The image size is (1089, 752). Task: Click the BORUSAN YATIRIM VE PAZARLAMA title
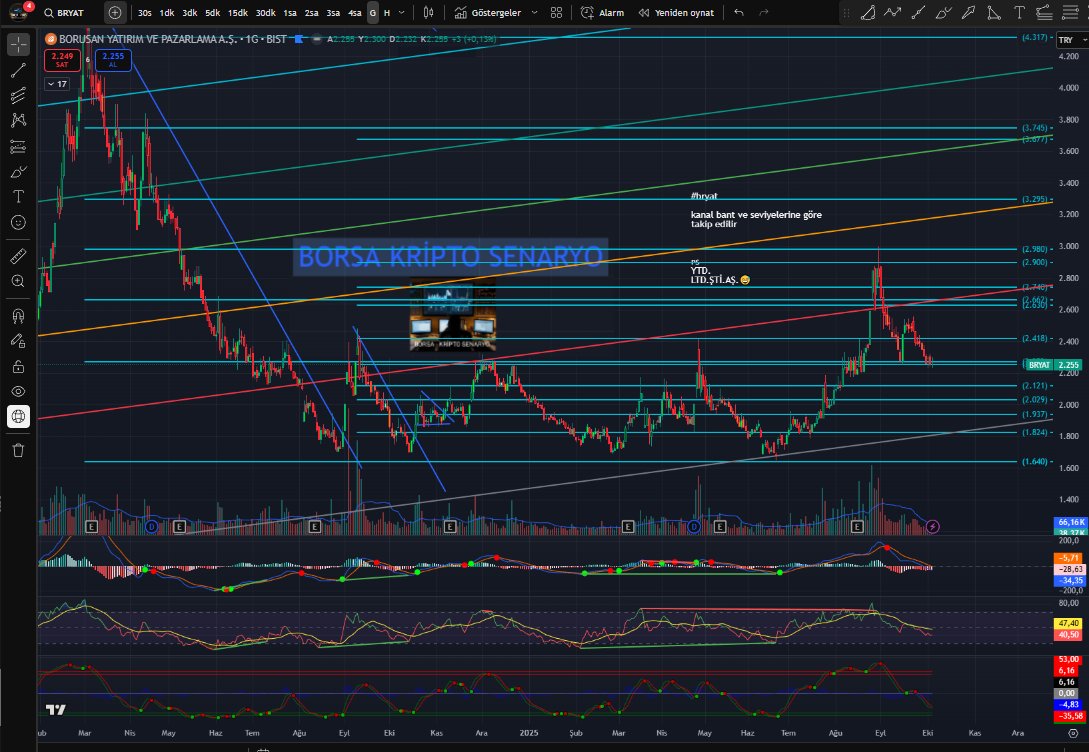coord(148,39)
